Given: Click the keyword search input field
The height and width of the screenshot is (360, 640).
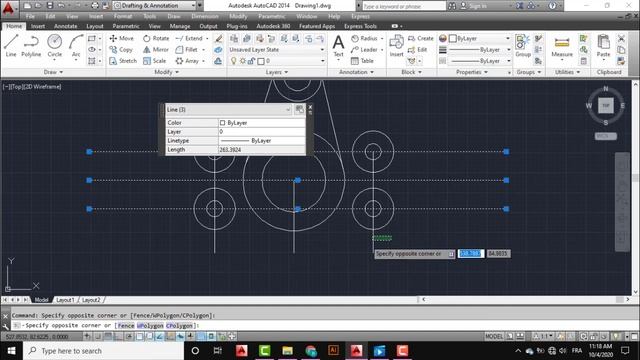Looking at the screenshot, I should pos(404,6).
